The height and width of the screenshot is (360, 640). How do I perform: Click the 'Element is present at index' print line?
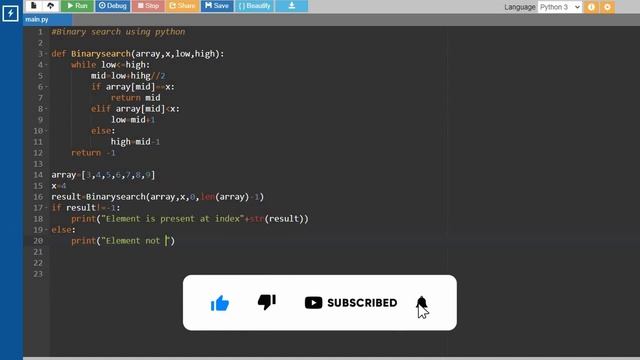pyautogui.click(x=190, y=219)
